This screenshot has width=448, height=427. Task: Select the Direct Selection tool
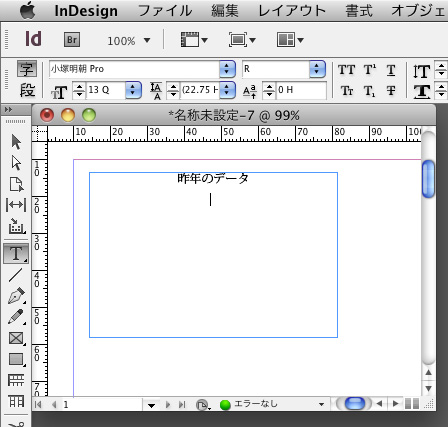point(16,163)
